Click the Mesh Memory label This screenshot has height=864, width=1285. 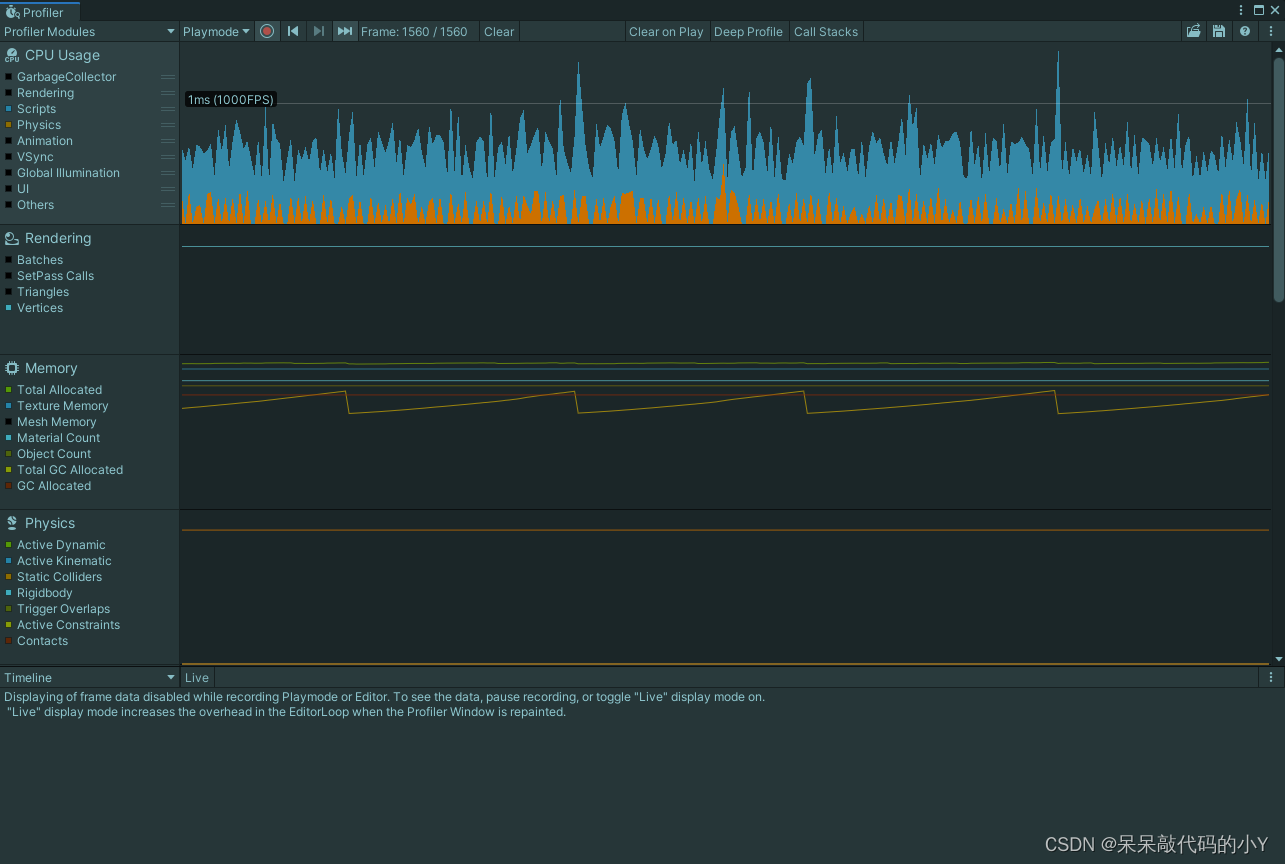point(56,422)
